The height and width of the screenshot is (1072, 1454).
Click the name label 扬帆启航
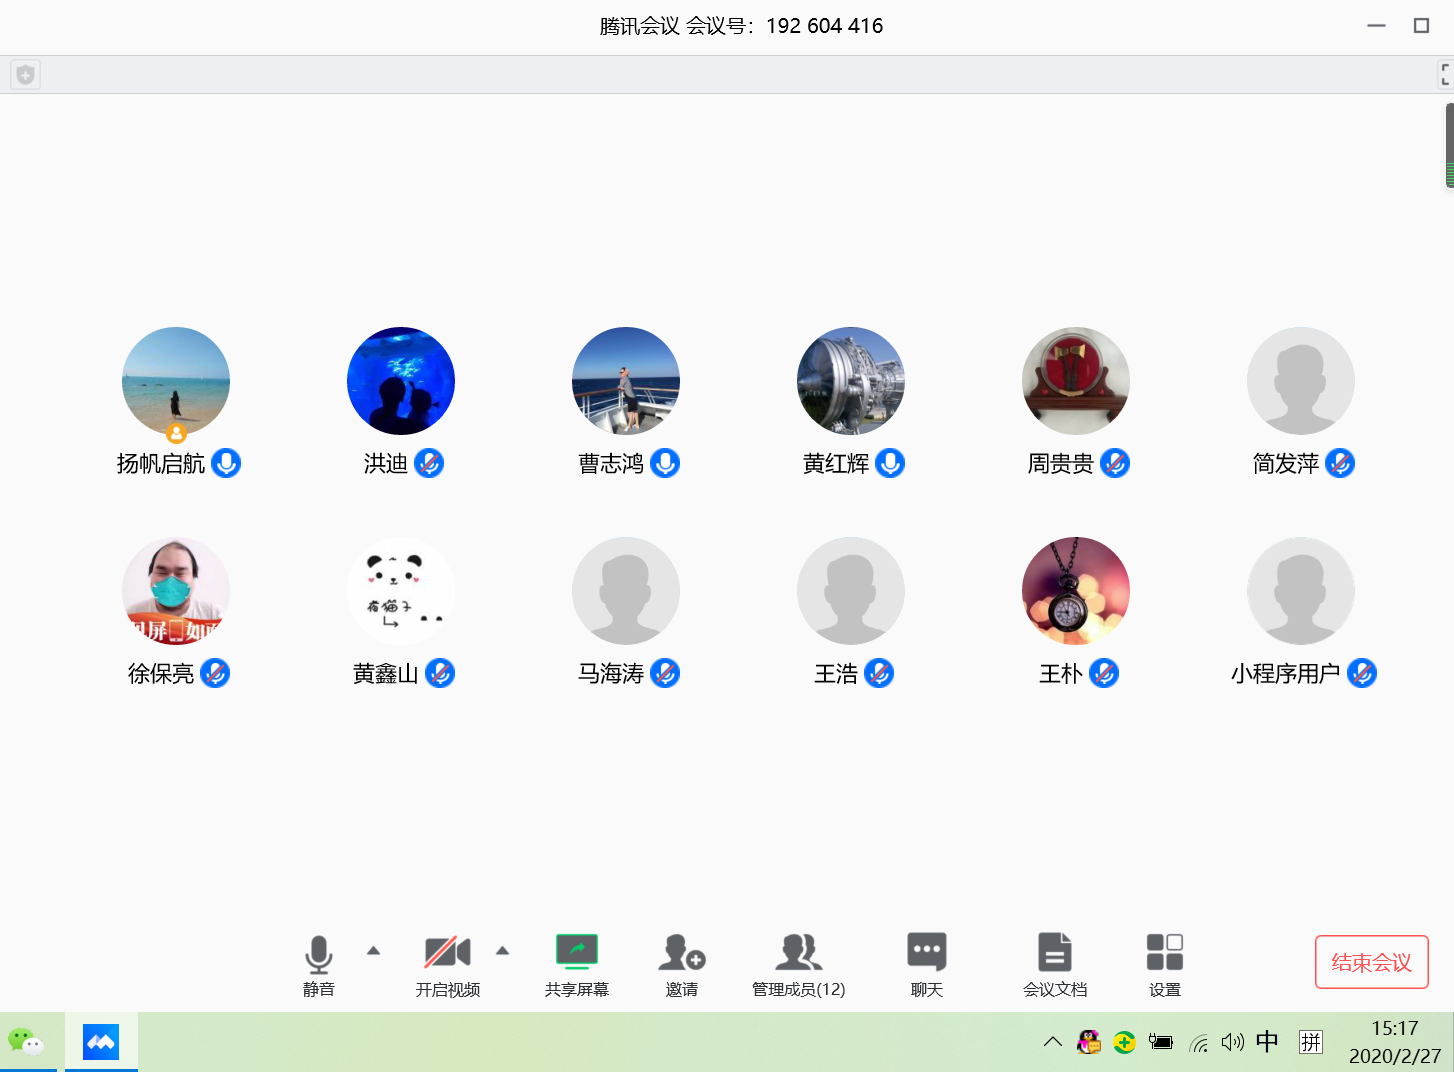click(161, 464)
